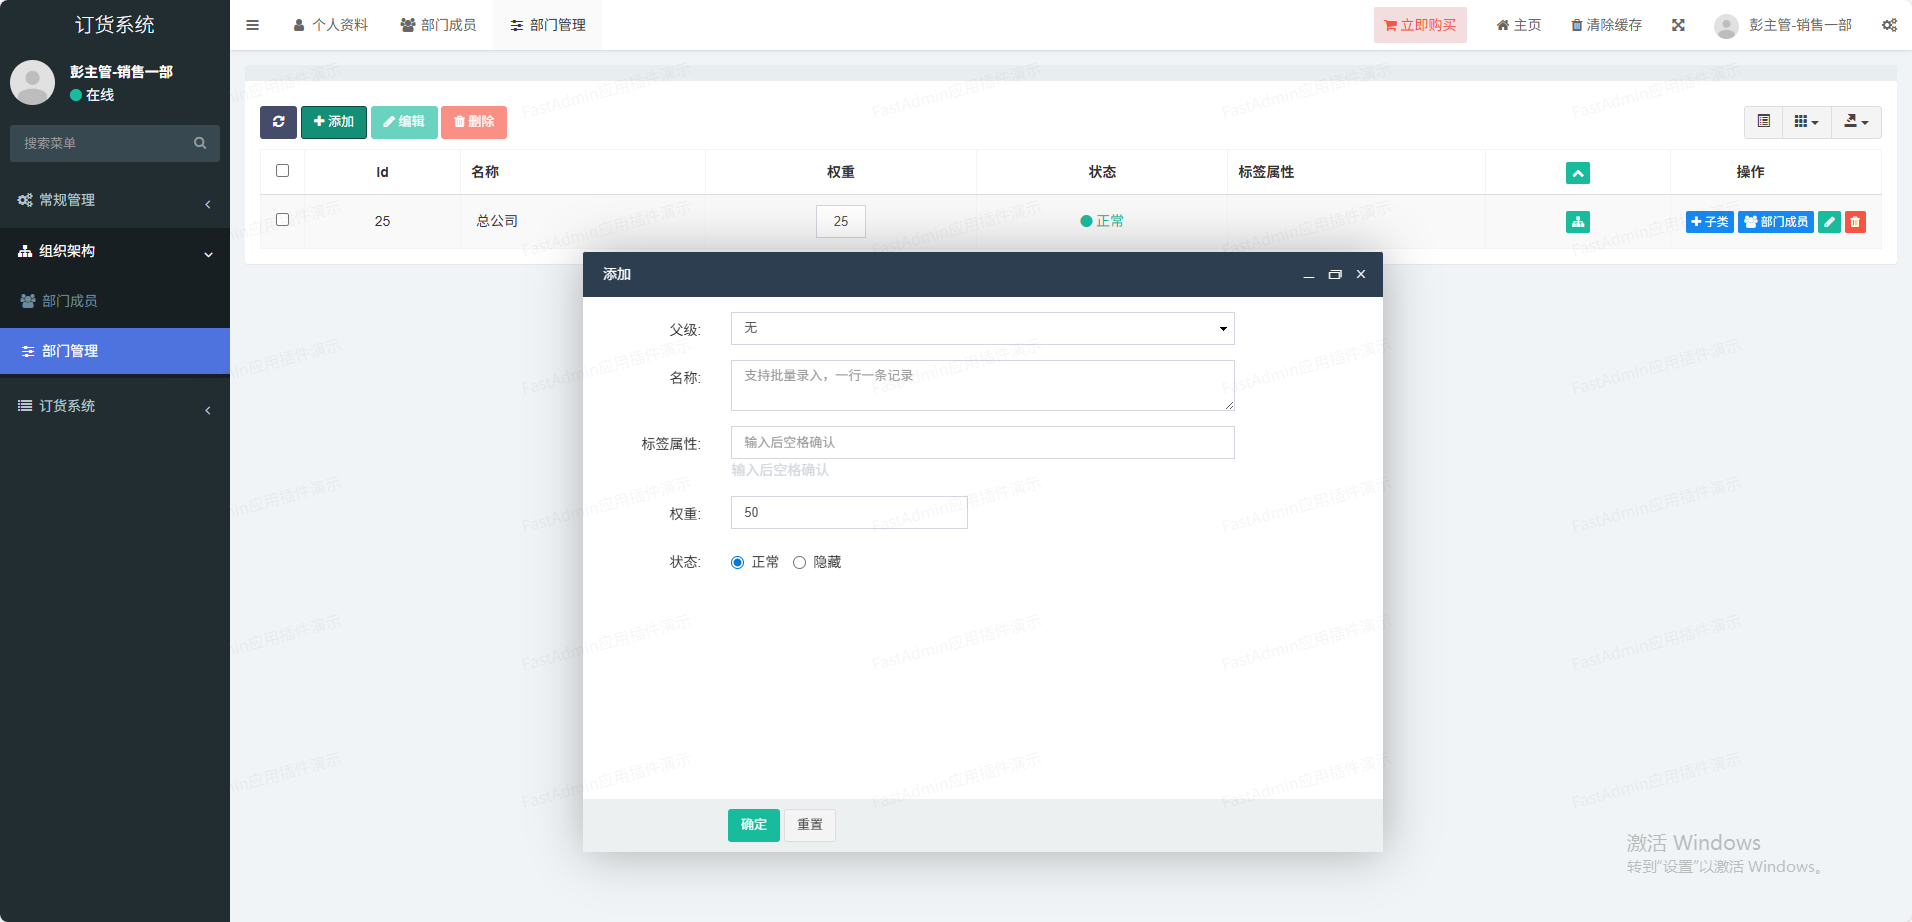1912x922 pixels.
Task: Select the 正常 status radio button
Action: tap(738, 563)
